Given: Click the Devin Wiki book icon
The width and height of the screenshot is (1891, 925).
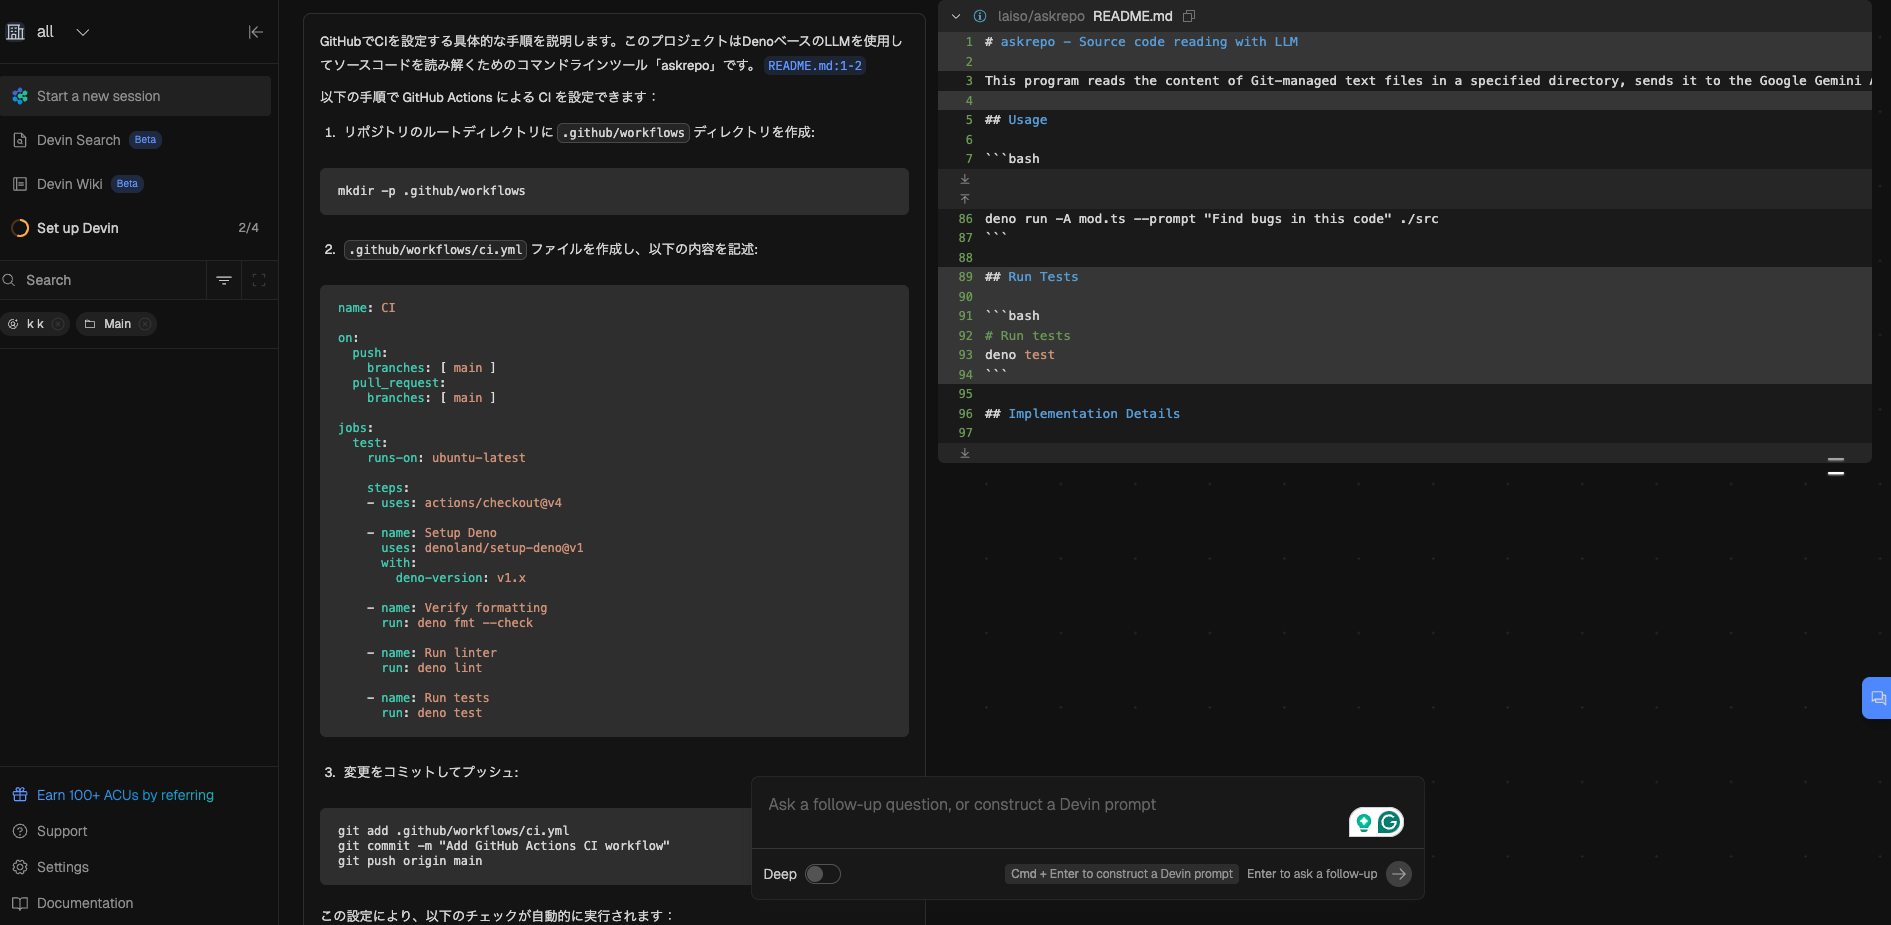Looking at the screenshot, I should pos(20,184).
